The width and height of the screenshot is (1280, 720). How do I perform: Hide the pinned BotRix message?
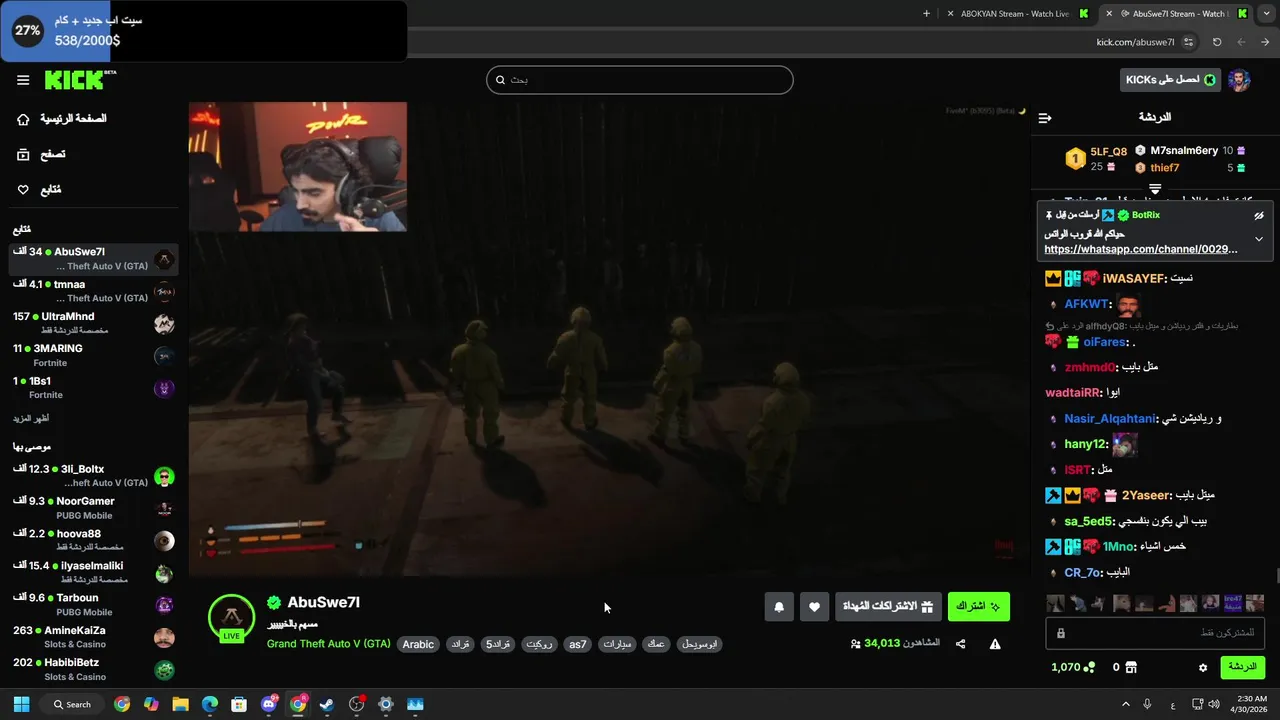[1259, 215]
